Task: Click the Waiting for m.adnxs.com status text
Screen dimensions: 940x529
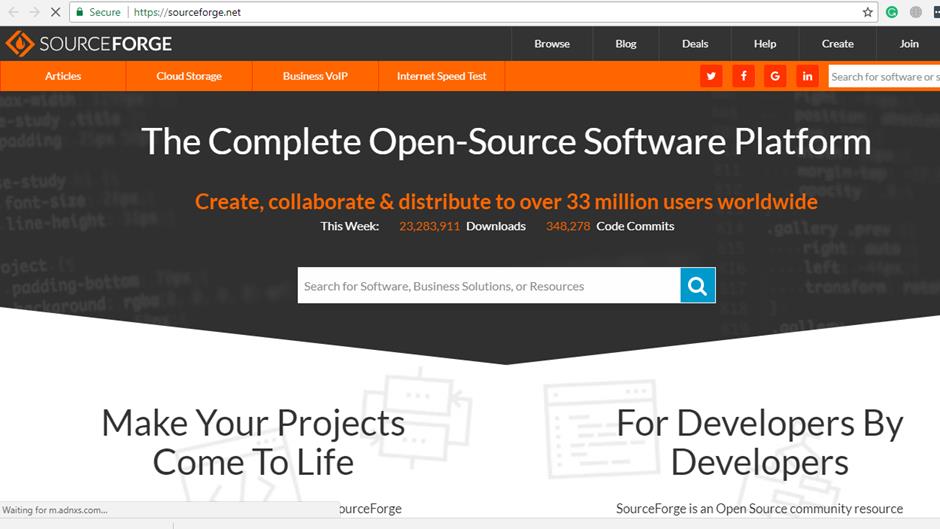Action: click(x=55, y=510)
